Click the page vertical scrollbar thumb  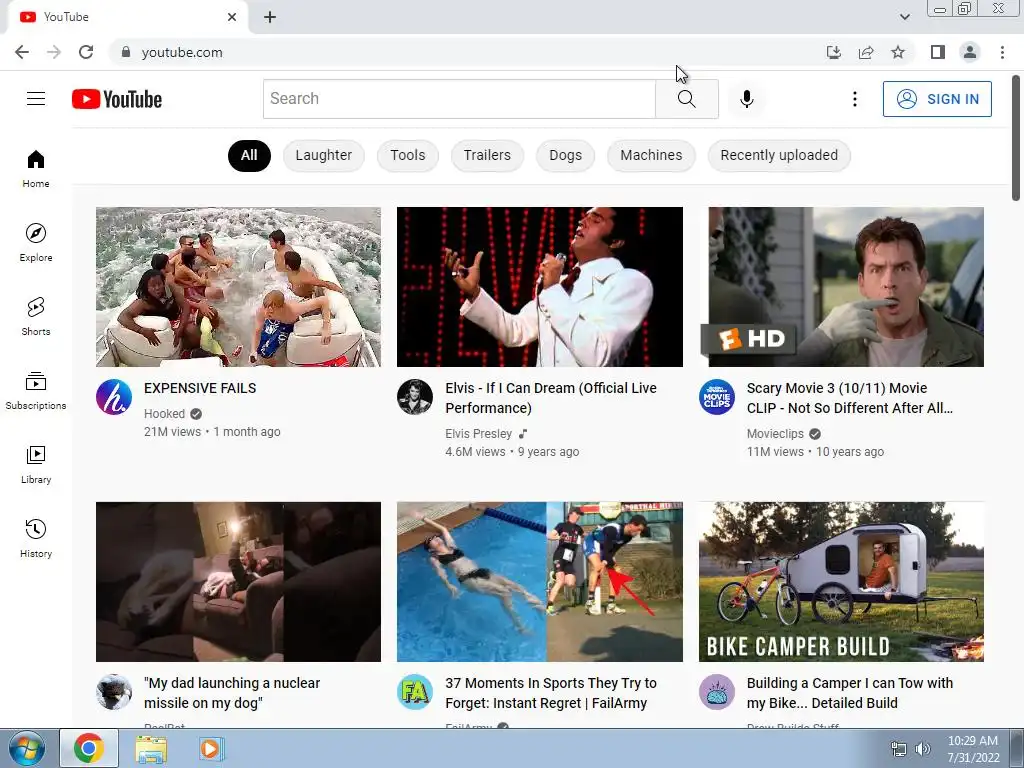pyautogui.click(x=1016, y=138)
